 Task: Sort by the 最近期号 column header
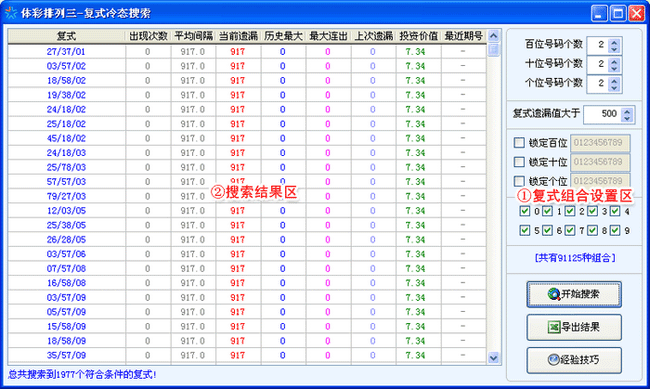(463, 36)
